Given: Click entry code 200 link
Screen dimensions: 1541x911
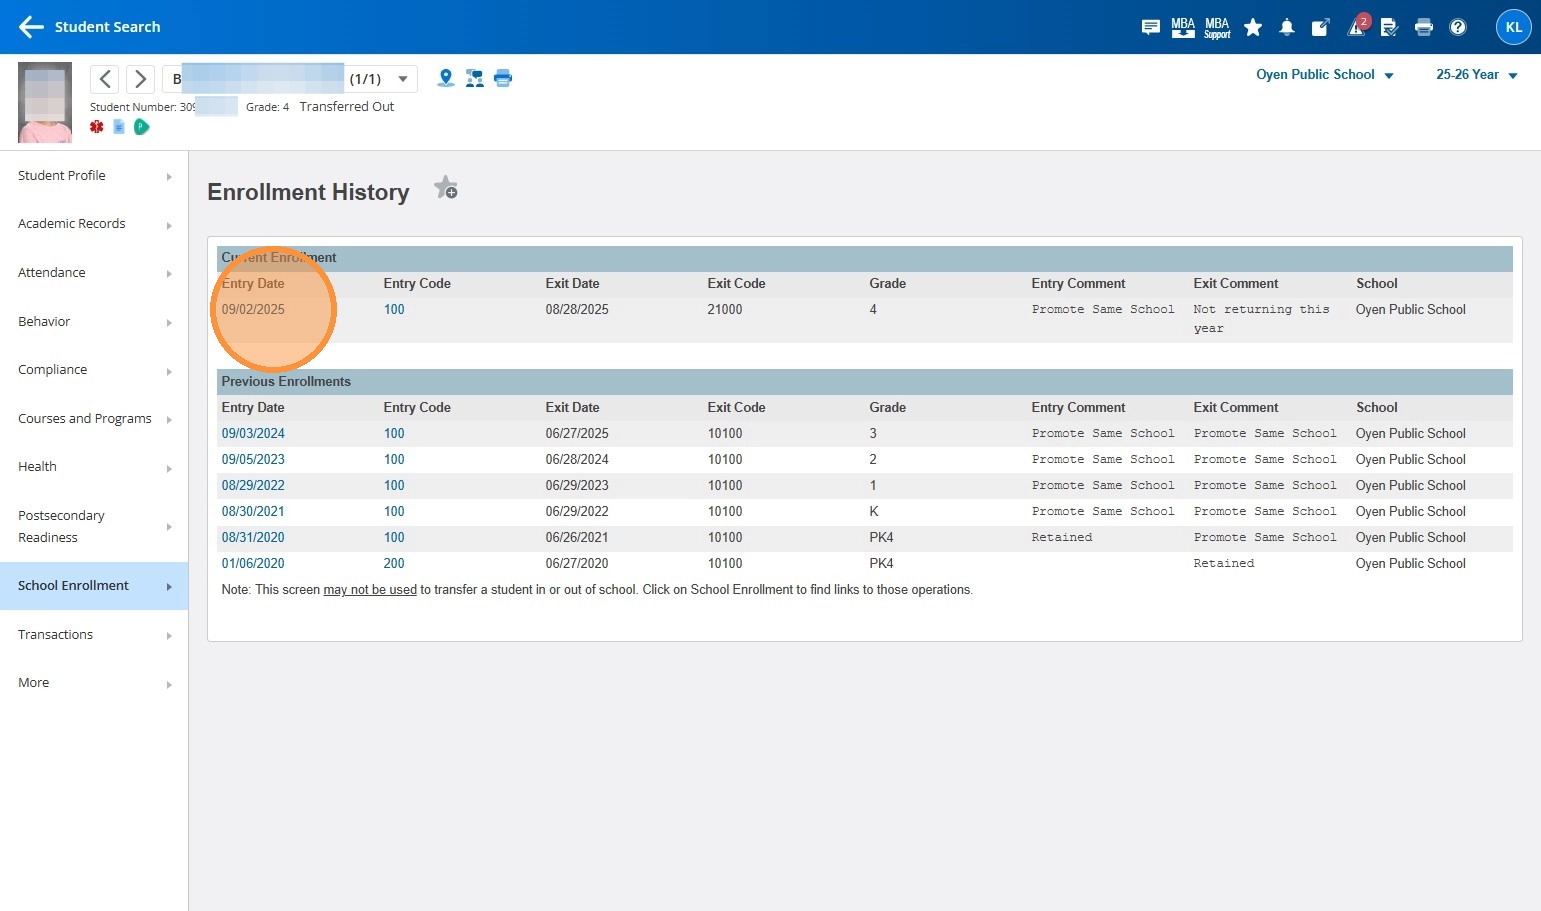Looking at the screenshot, I should click(394, 564).
